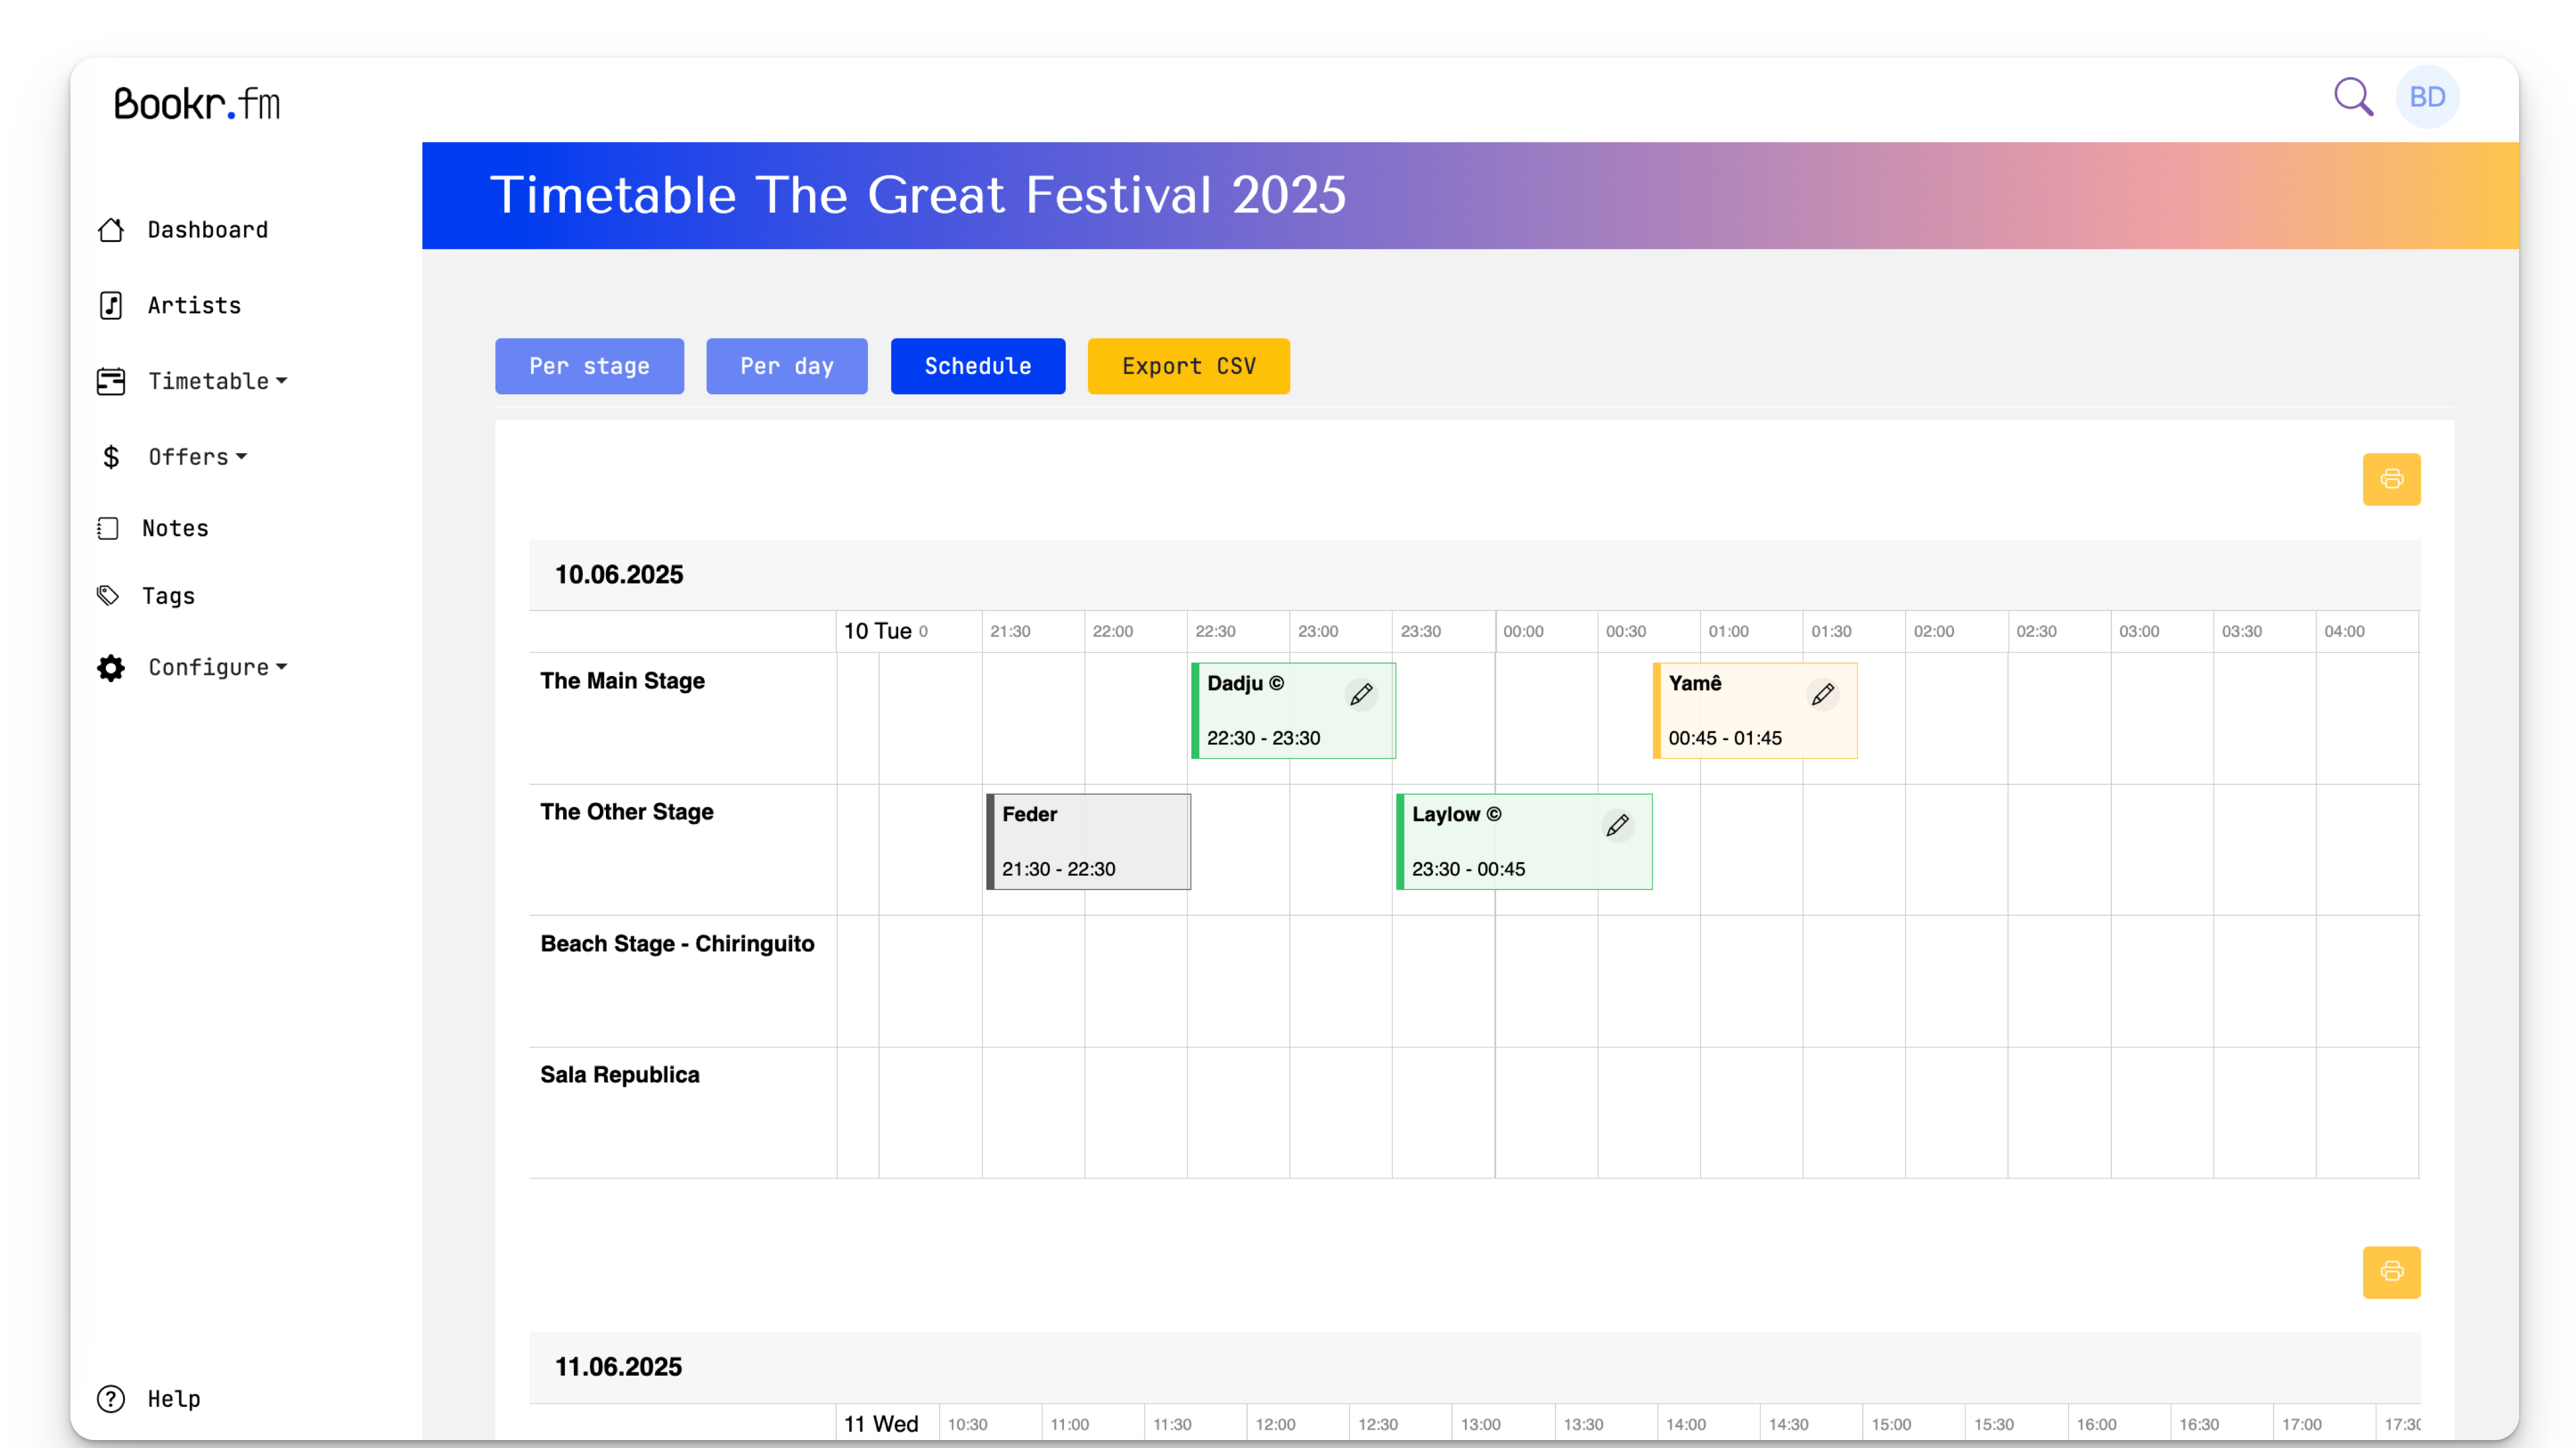Edit the Yamê slot with pencil icon
The image size is (2576, 1448).
[1822, 694]
